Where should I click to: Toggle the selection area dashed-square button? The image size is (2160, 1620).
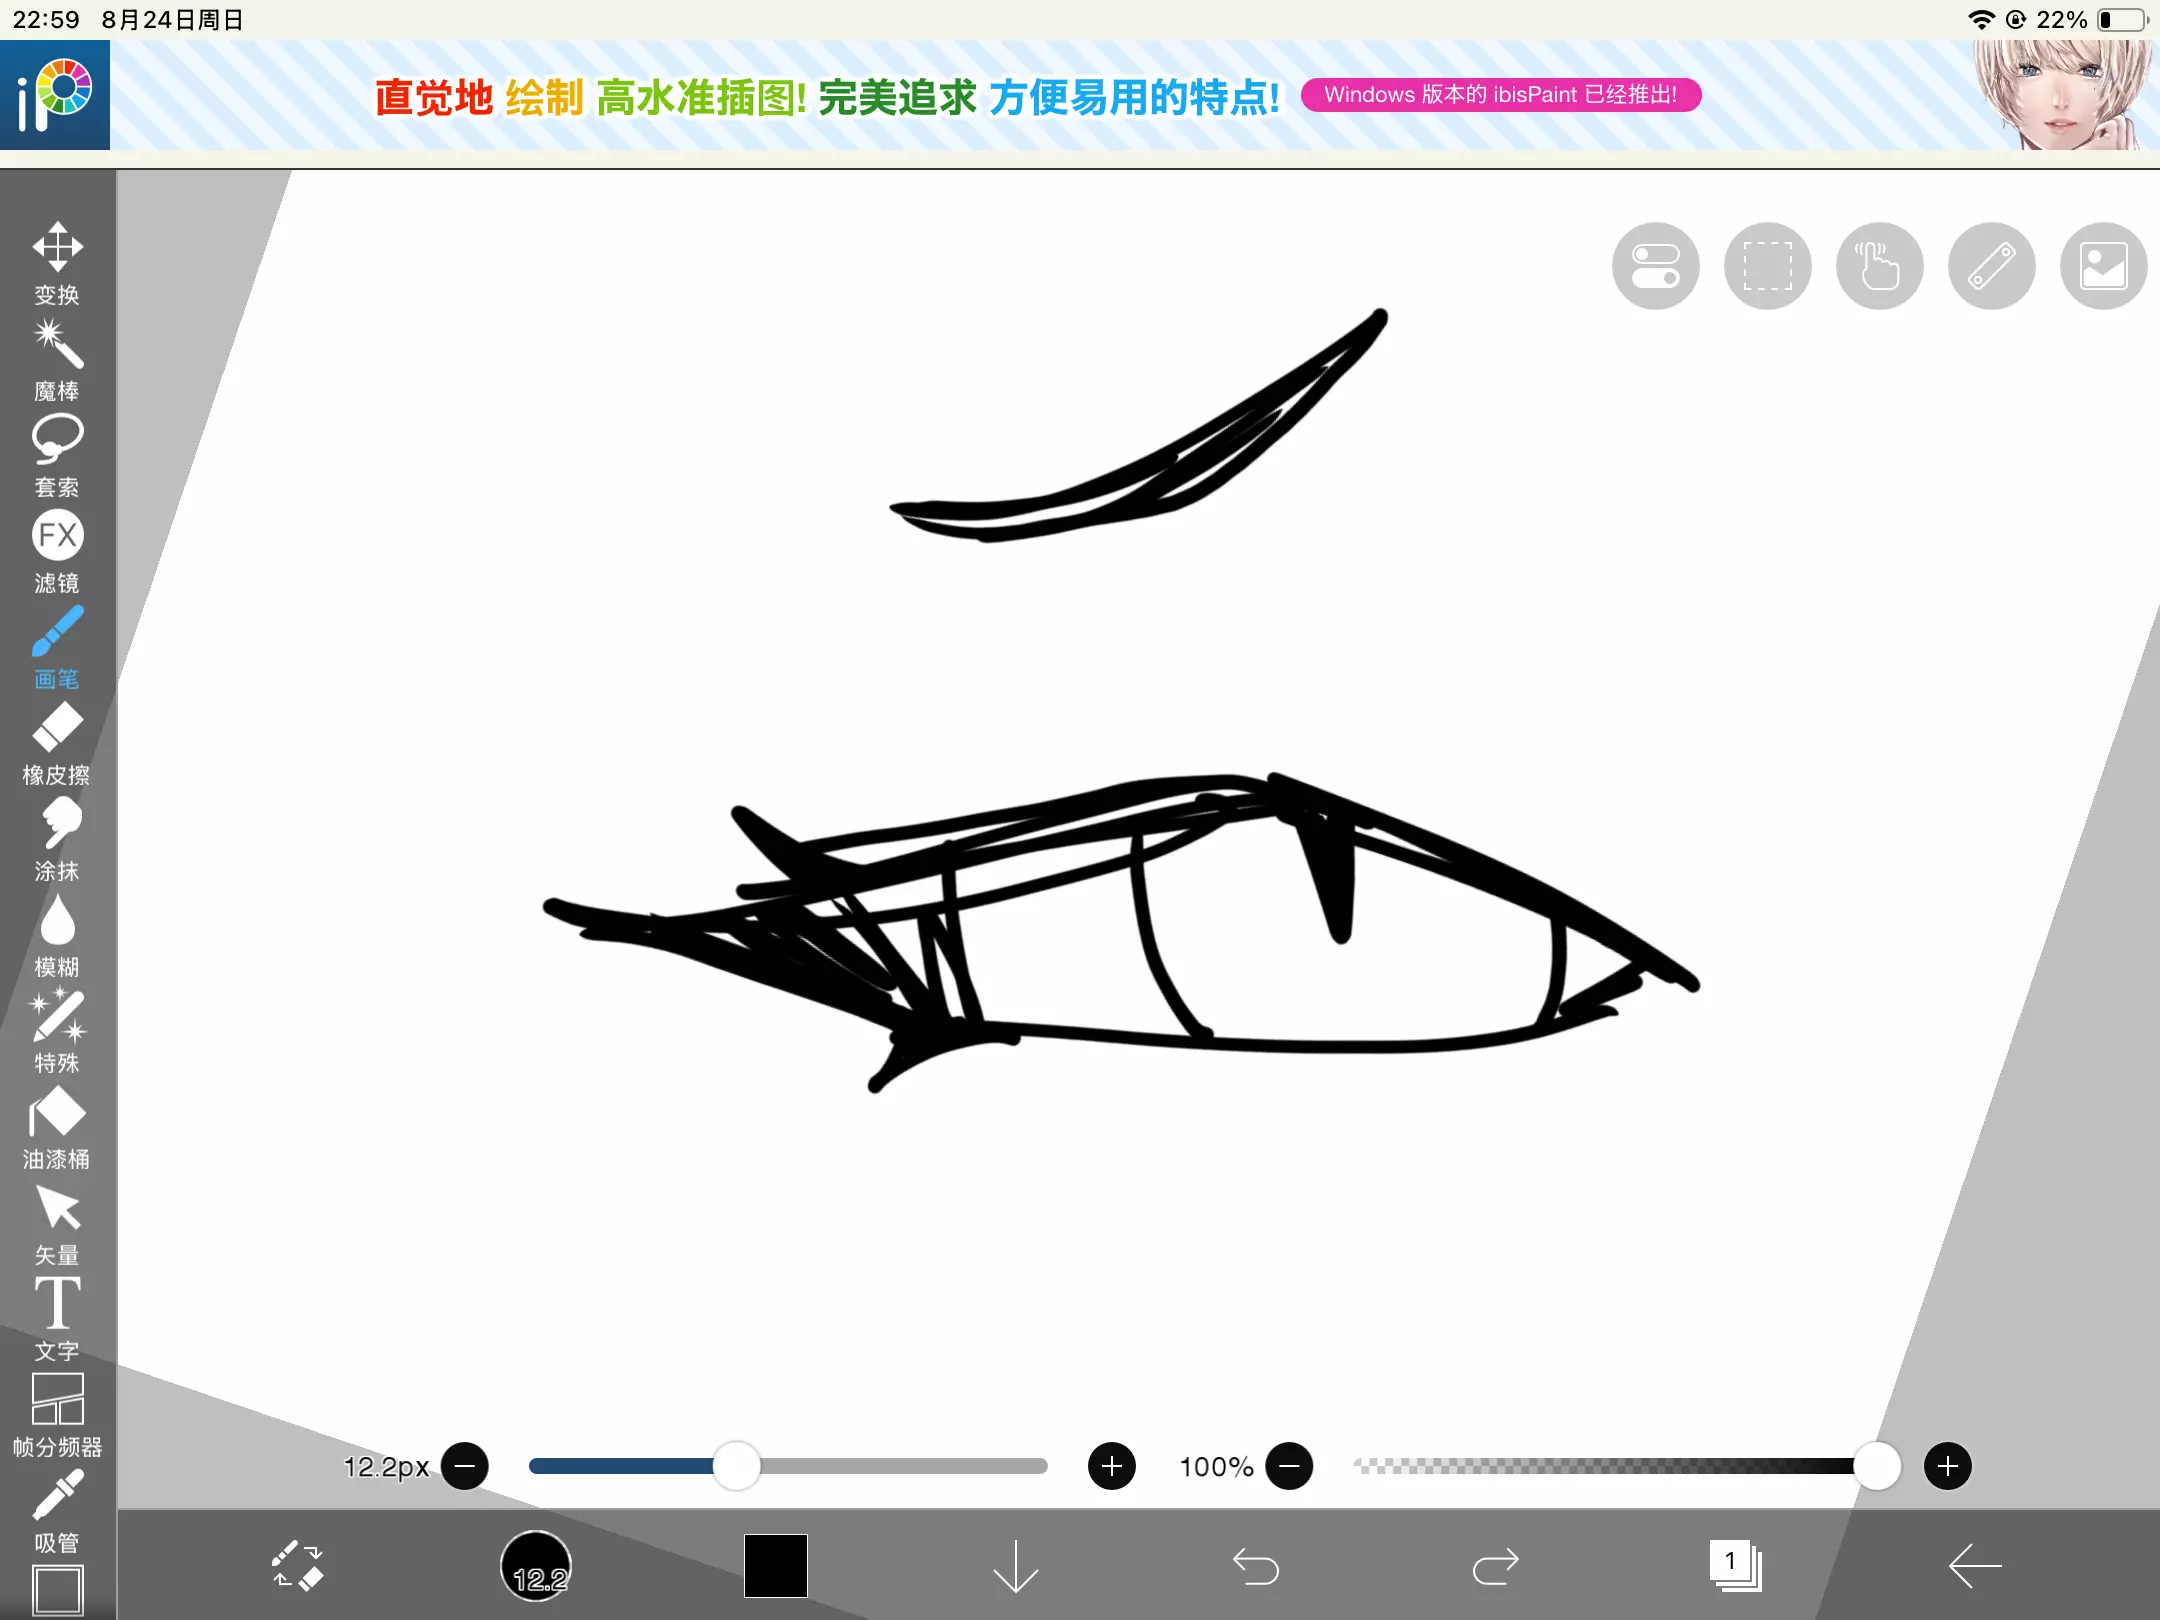pyautogui.click(x=1767, y=266)
